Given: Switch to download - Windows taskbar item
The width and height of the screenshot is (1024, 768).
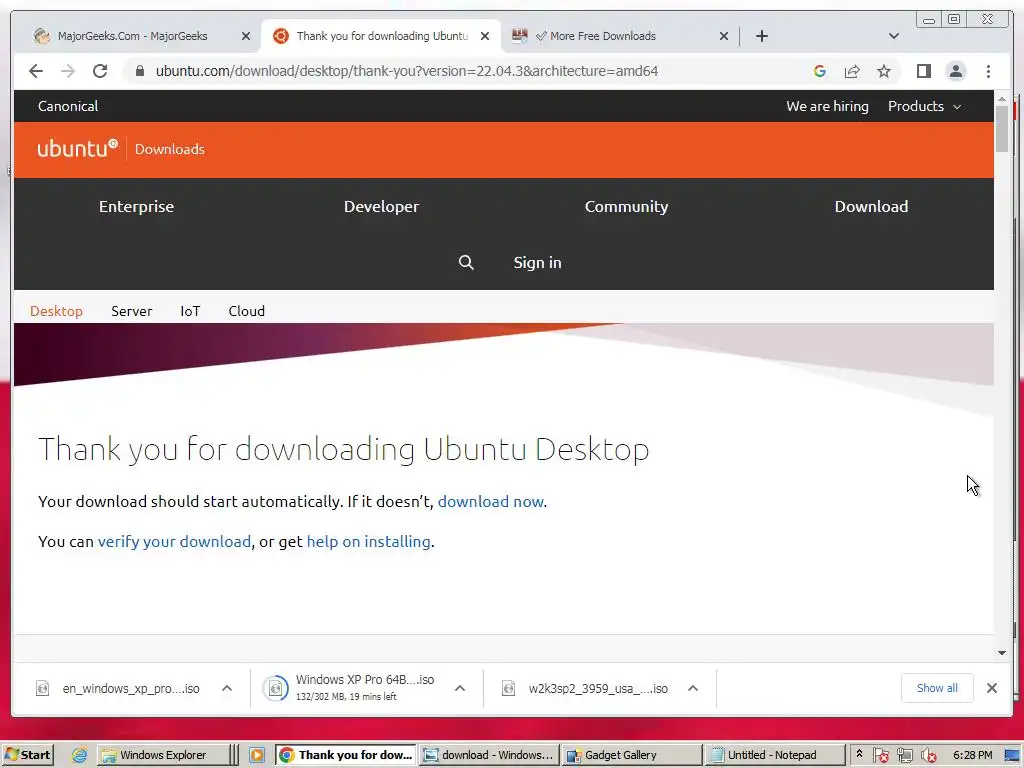Looking at the screenshot, I should 488,755.
